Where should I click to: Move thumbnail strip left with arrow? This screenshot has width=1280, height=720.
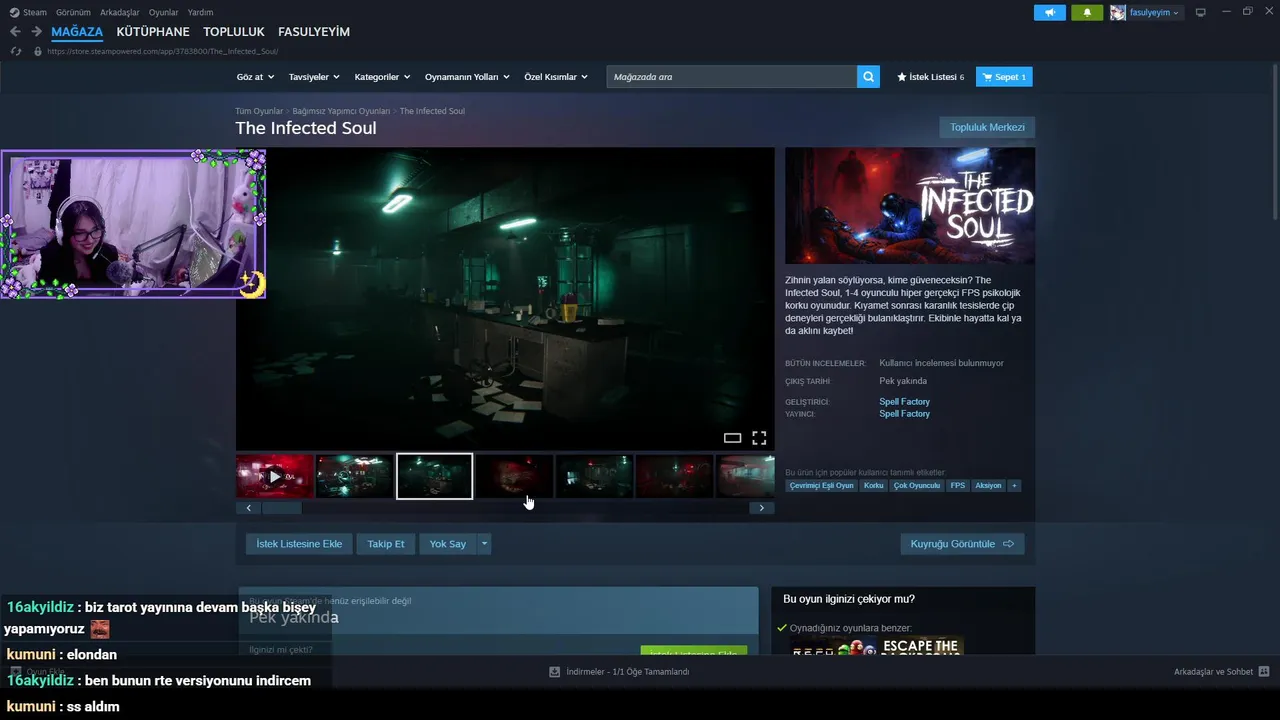(248, 508)
